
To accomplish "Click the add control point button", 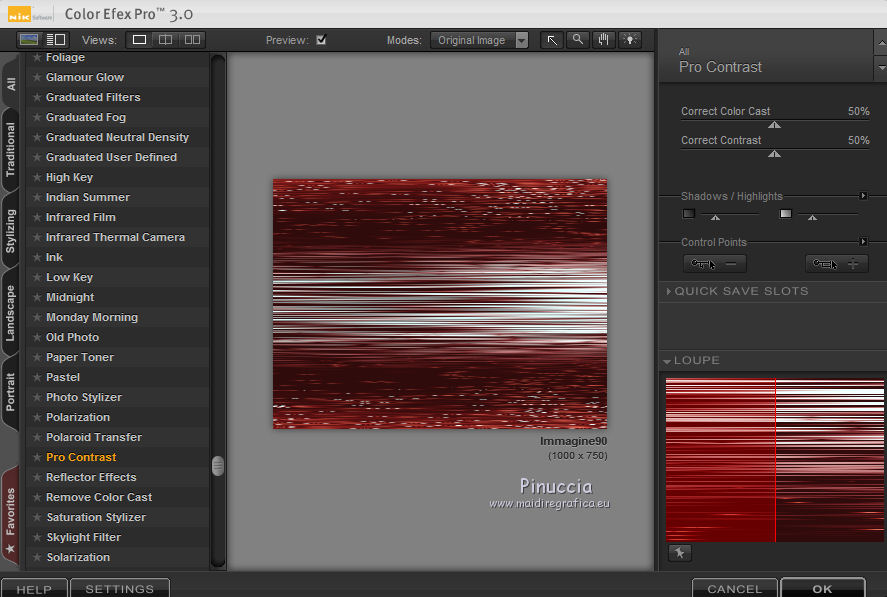I will (837, 264).
